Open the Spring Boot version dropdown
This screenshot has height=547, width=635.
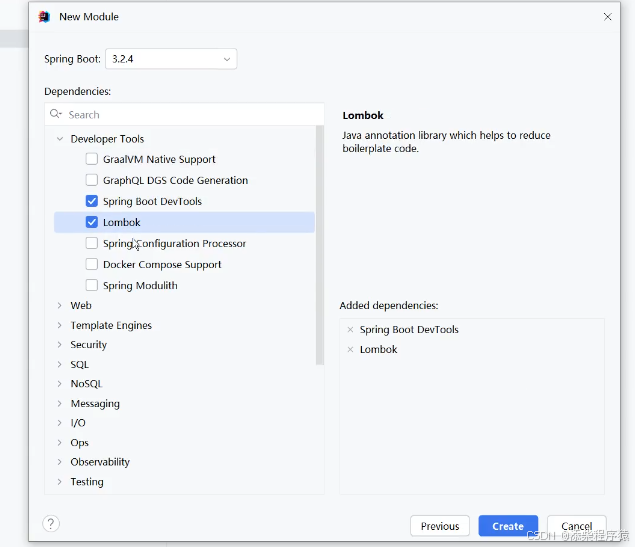[171, 59]
